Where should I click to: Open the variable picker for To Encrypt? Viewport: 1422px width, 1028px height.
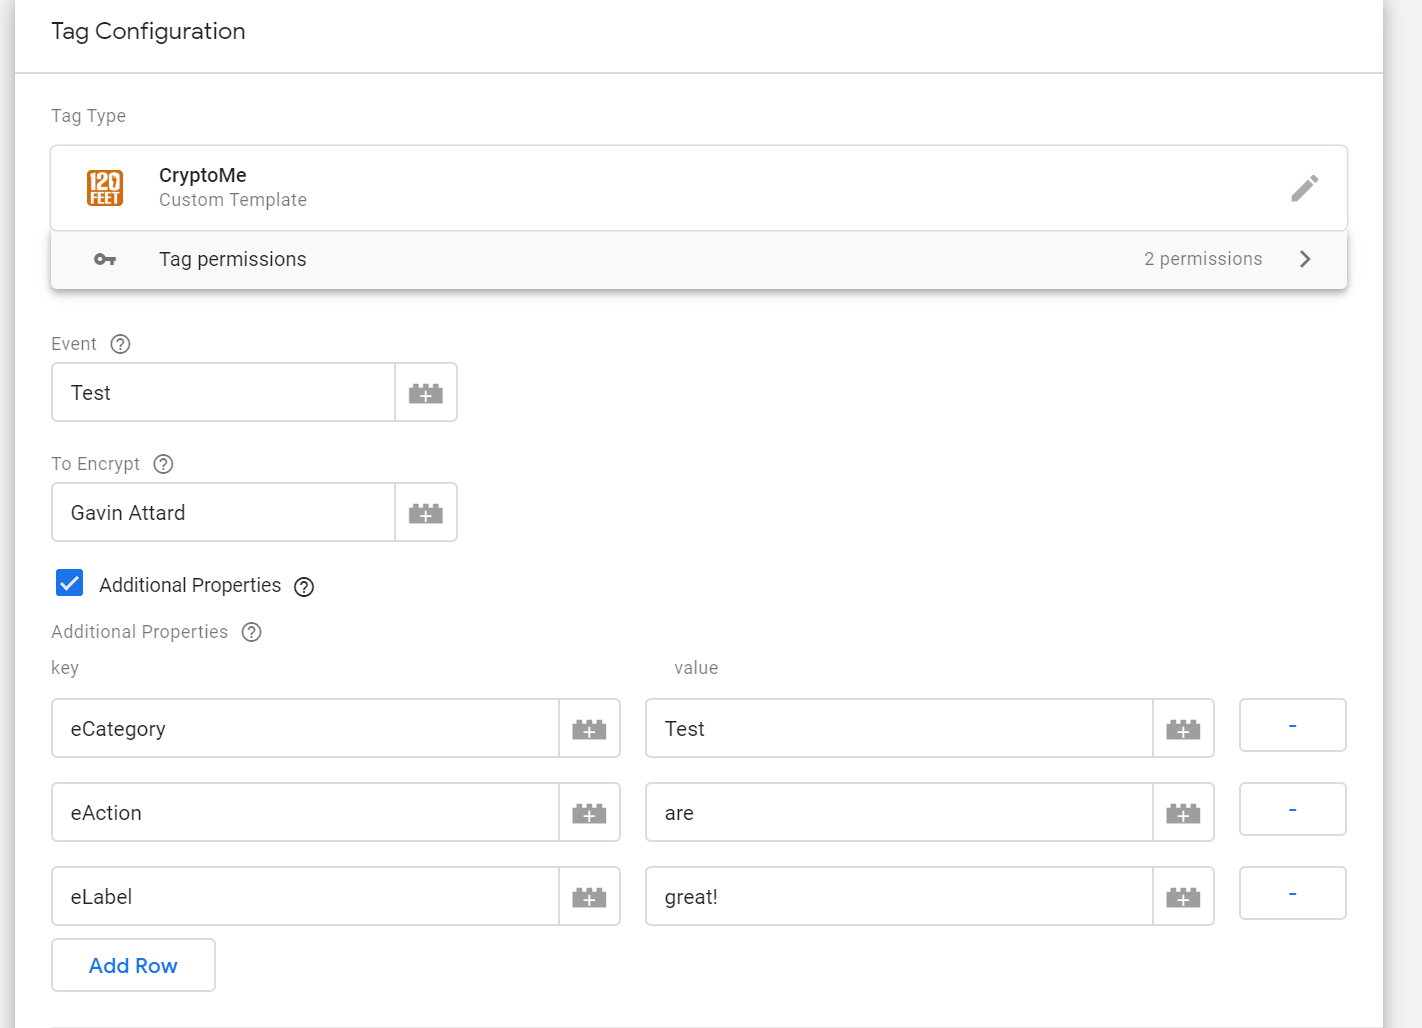(426, 512)
